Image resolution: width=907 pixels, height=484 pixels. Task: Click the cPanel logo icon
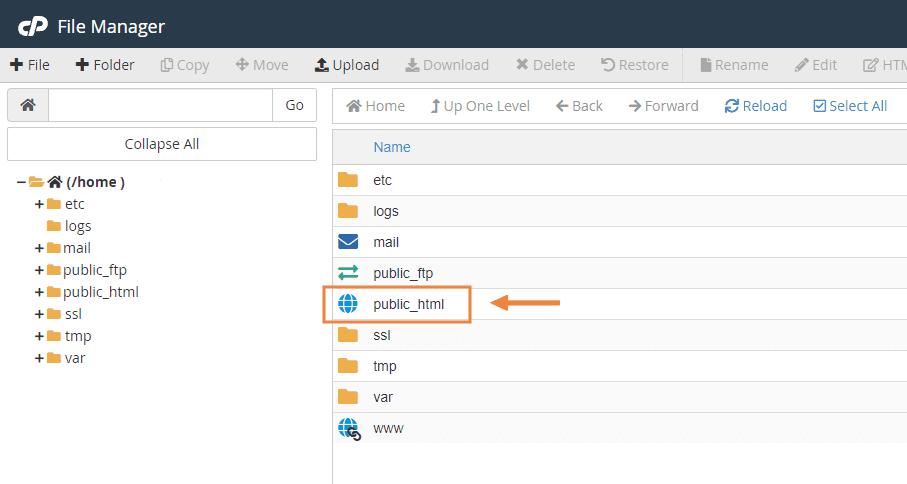[x=32, y=26]
